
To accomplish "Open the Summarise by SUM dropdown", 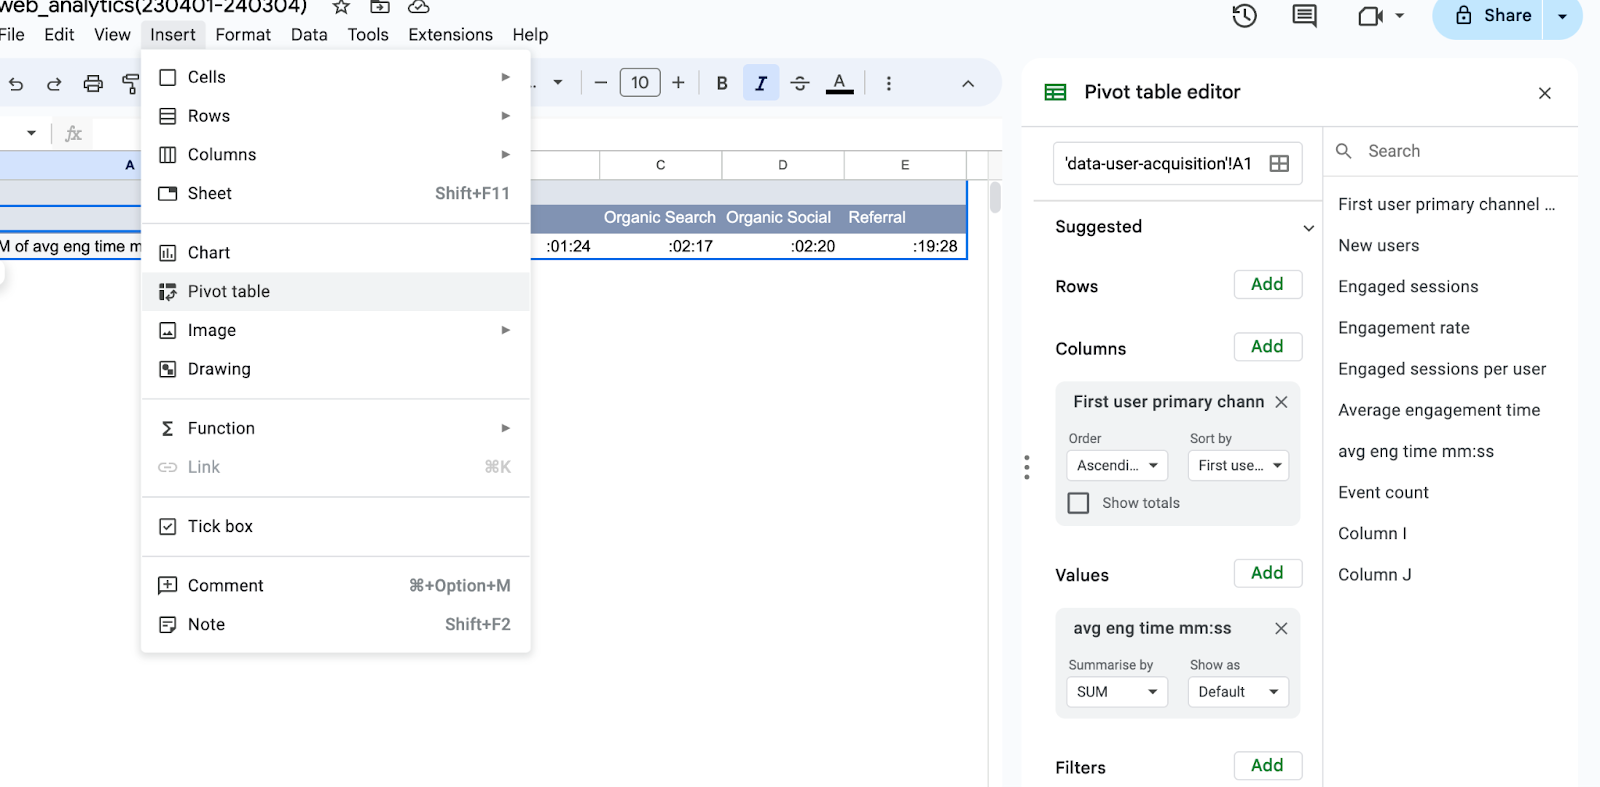I will tap(1116, 692).
